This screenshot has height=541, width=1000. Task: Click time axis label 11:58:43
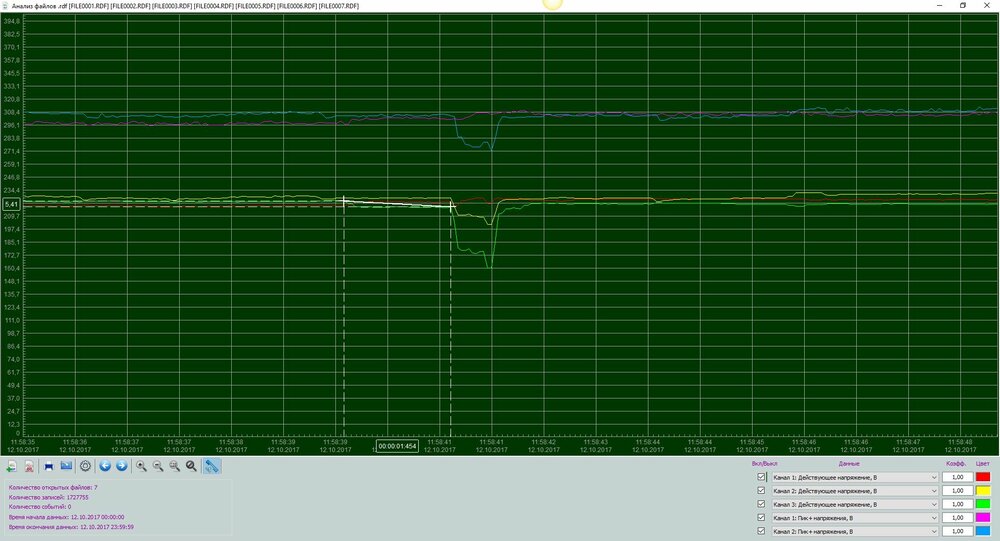tap(596, 441)
